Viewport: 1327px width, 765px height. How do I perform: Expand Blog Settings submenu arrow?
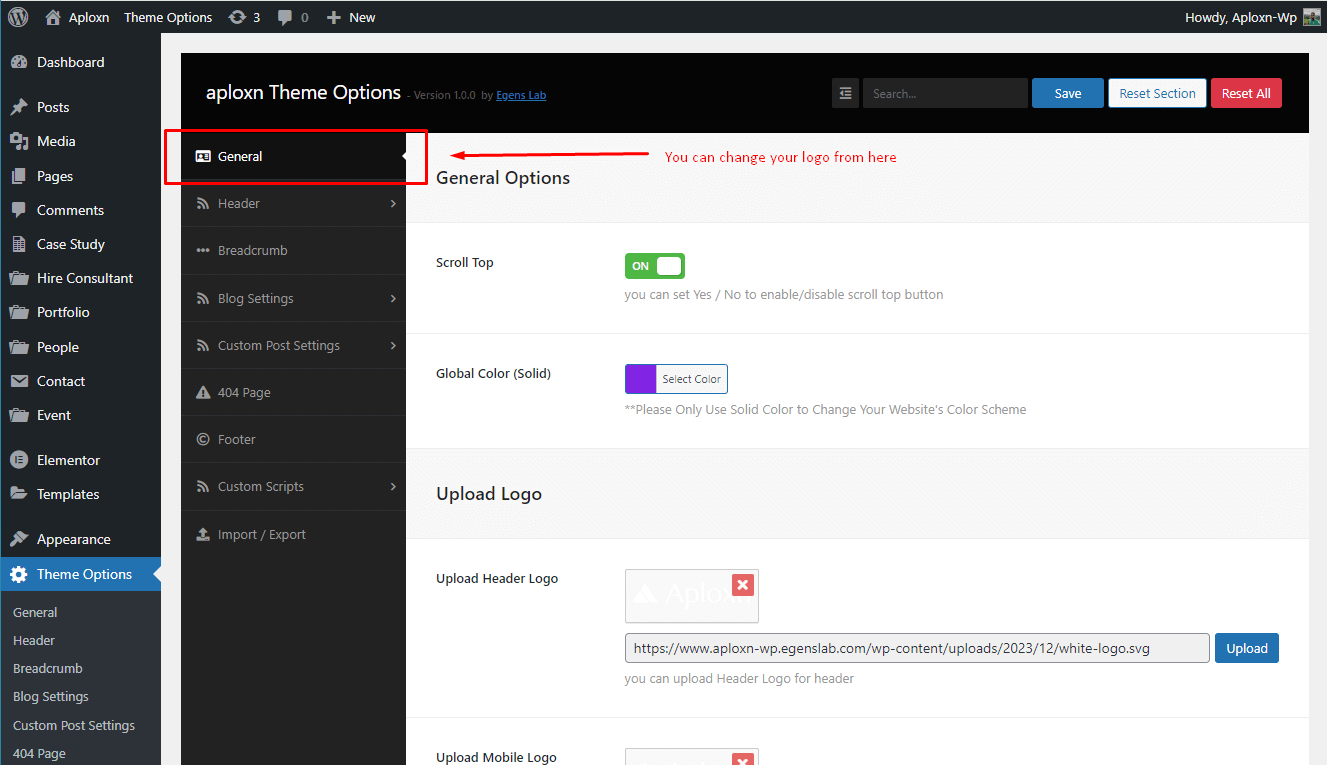click(393, 298)
